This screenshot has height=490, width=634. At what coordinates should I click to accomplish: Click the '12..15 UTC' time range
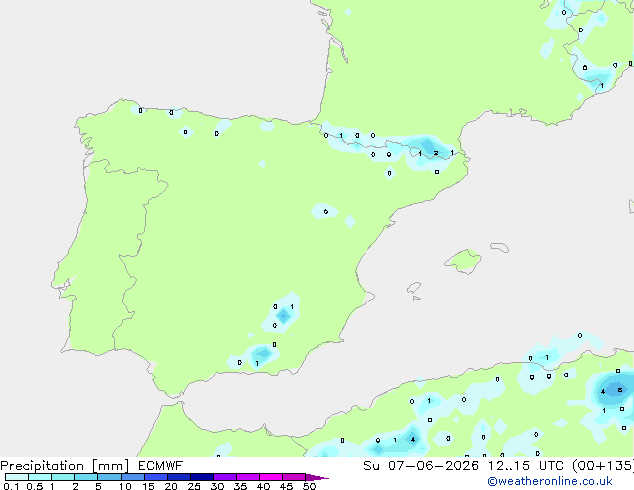click(525, 466)
